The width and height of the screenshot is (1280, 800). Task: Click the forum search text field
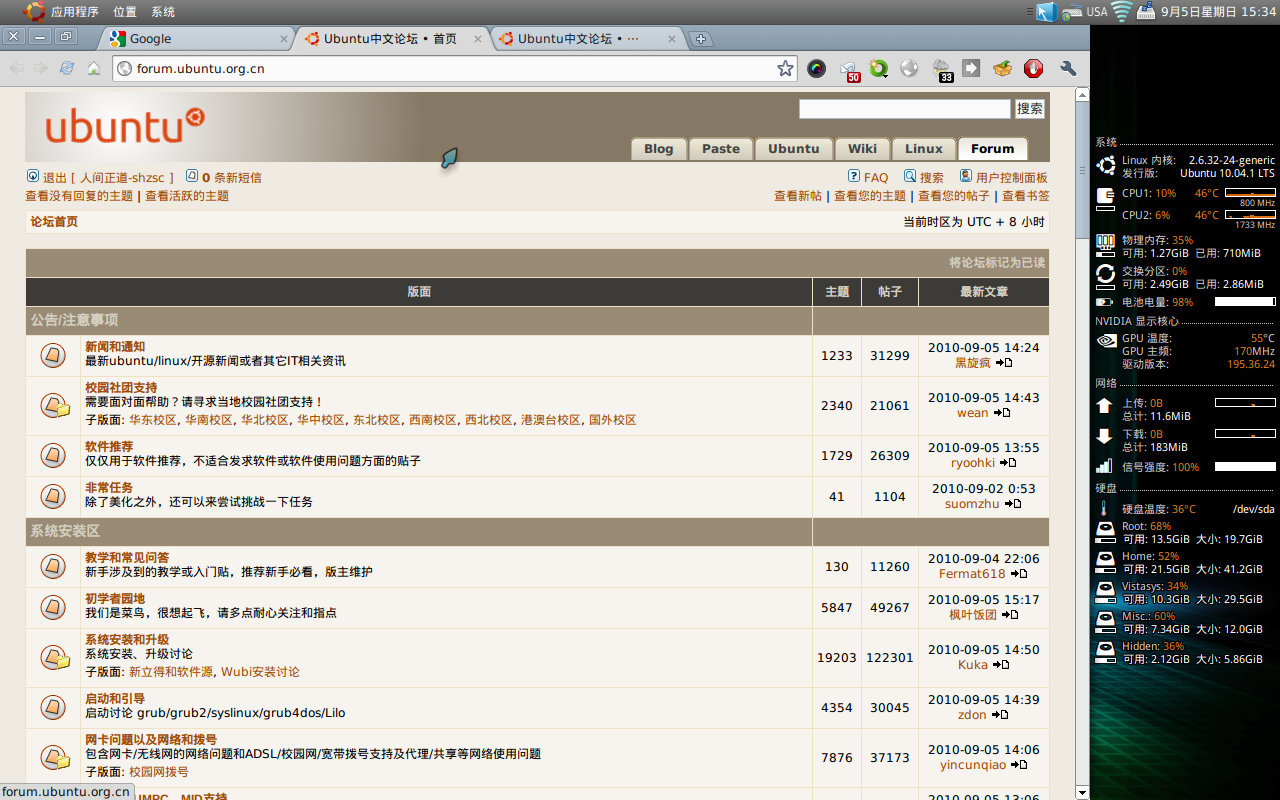tap(905, 108)
